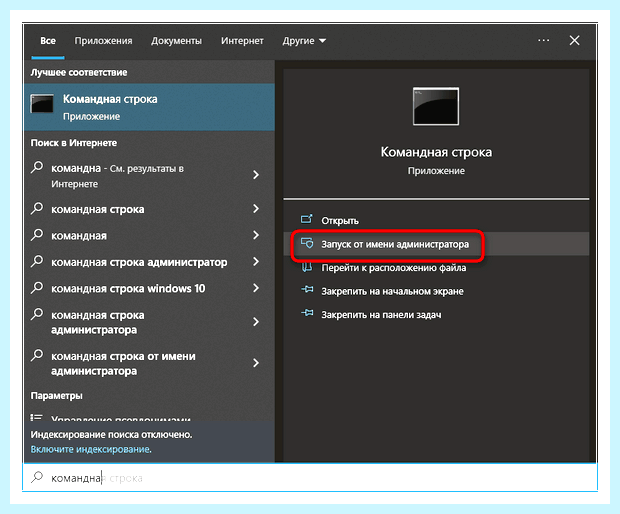The height and width of the screenshot is (514, 620).
Task: Click search icon beside 'командная строка от имени администратора'
Action: coord(37,355)
